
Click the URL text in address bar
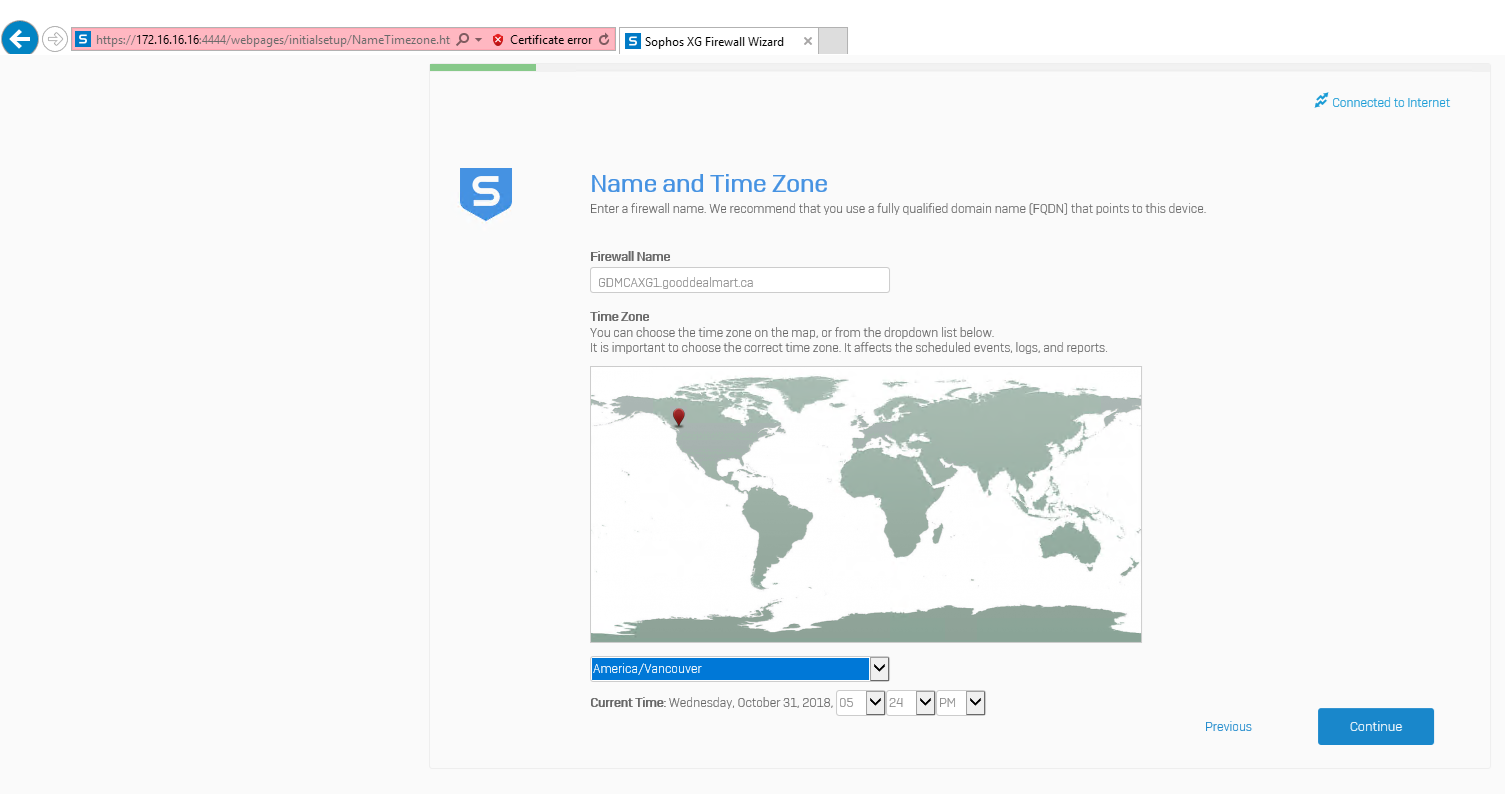point(273,40)
